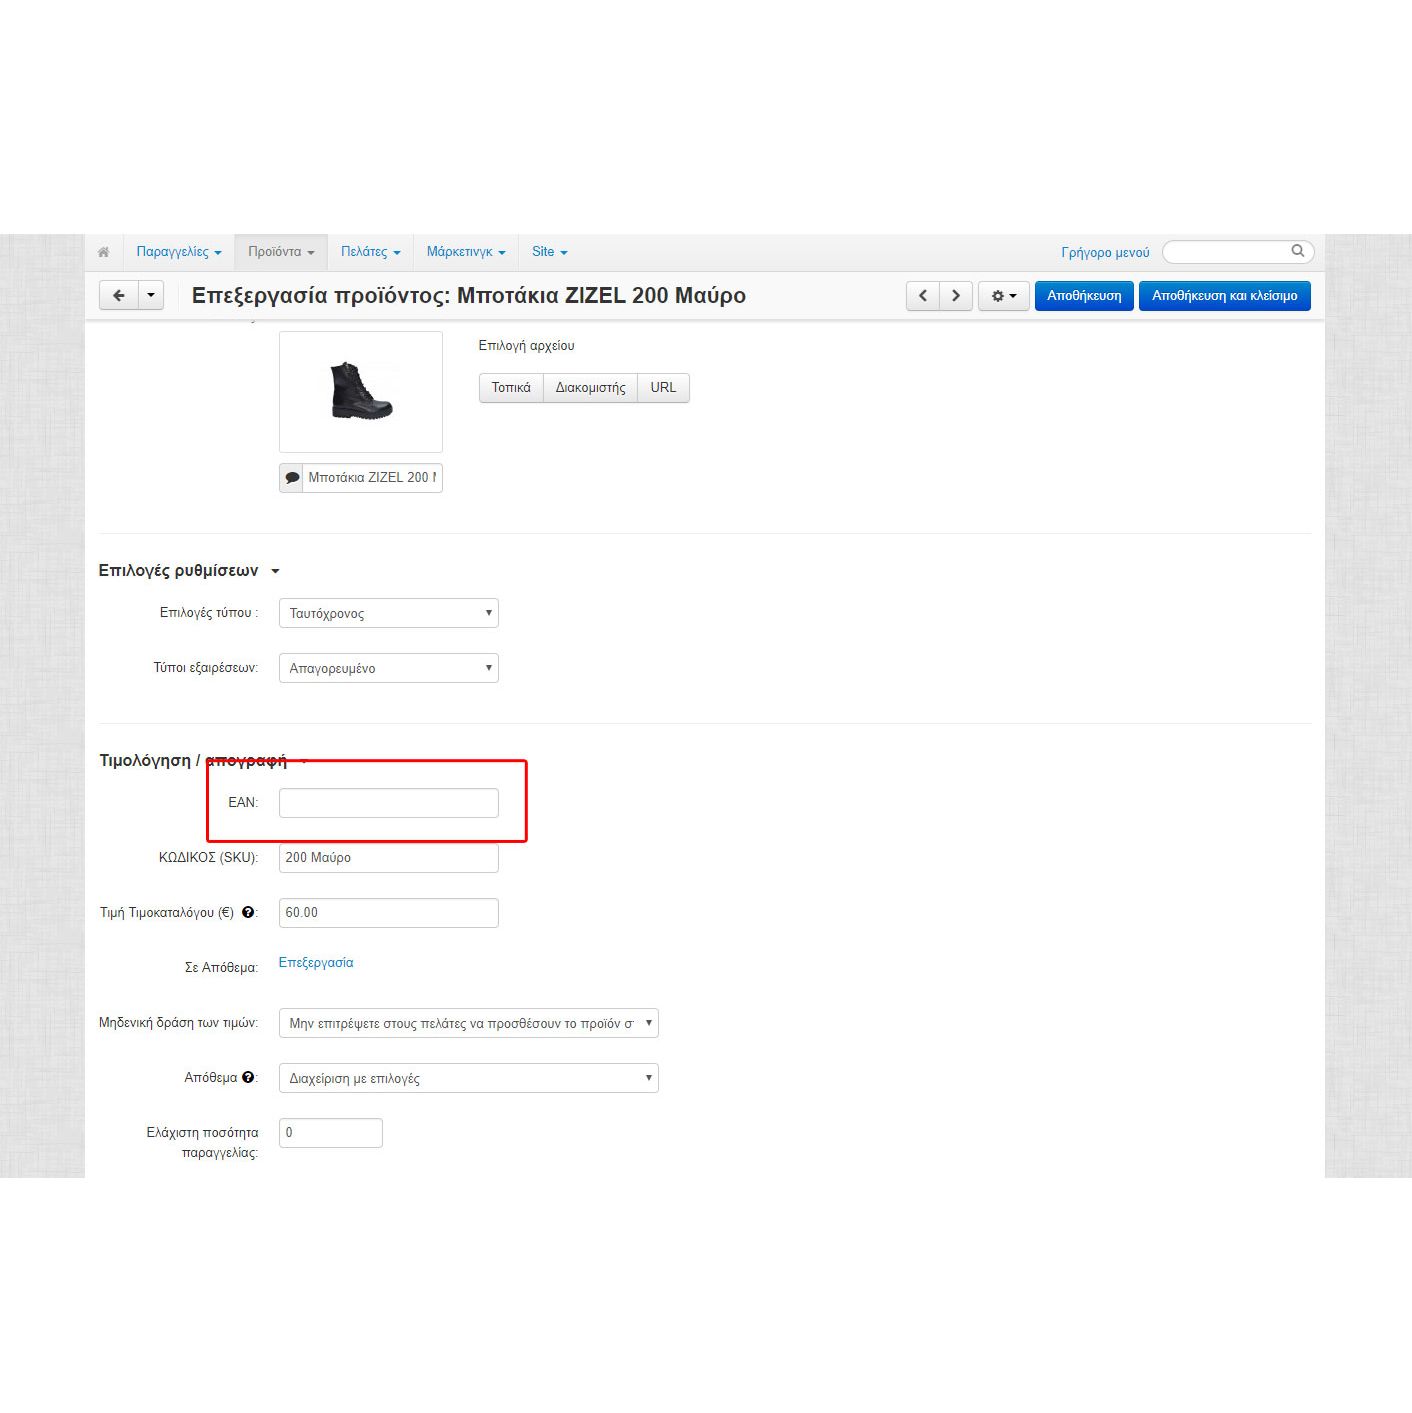Click the home icon in navigation bar
The height and width of the screenshot is (1413, 1412).
(103, 252)
